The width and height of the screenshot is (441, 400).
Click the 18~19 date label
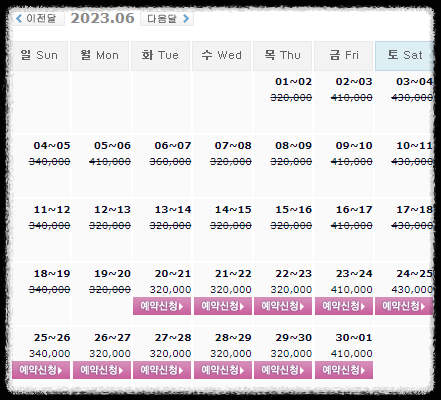click(x=52, y=274)
